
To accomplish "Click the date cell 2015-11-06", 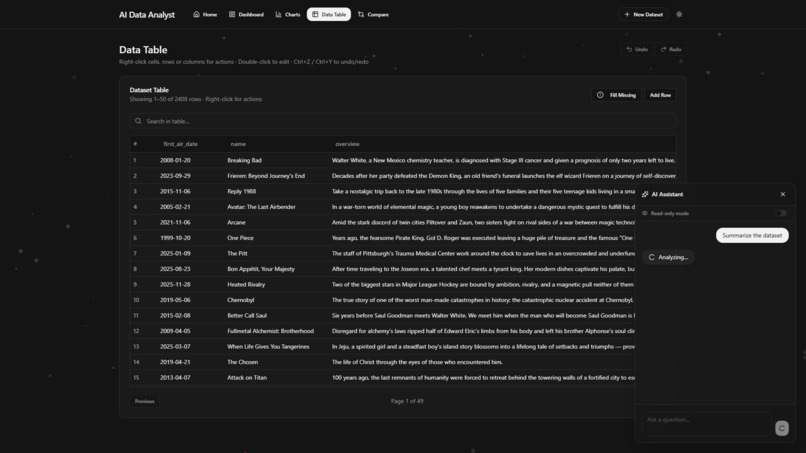I will point(175,191).
